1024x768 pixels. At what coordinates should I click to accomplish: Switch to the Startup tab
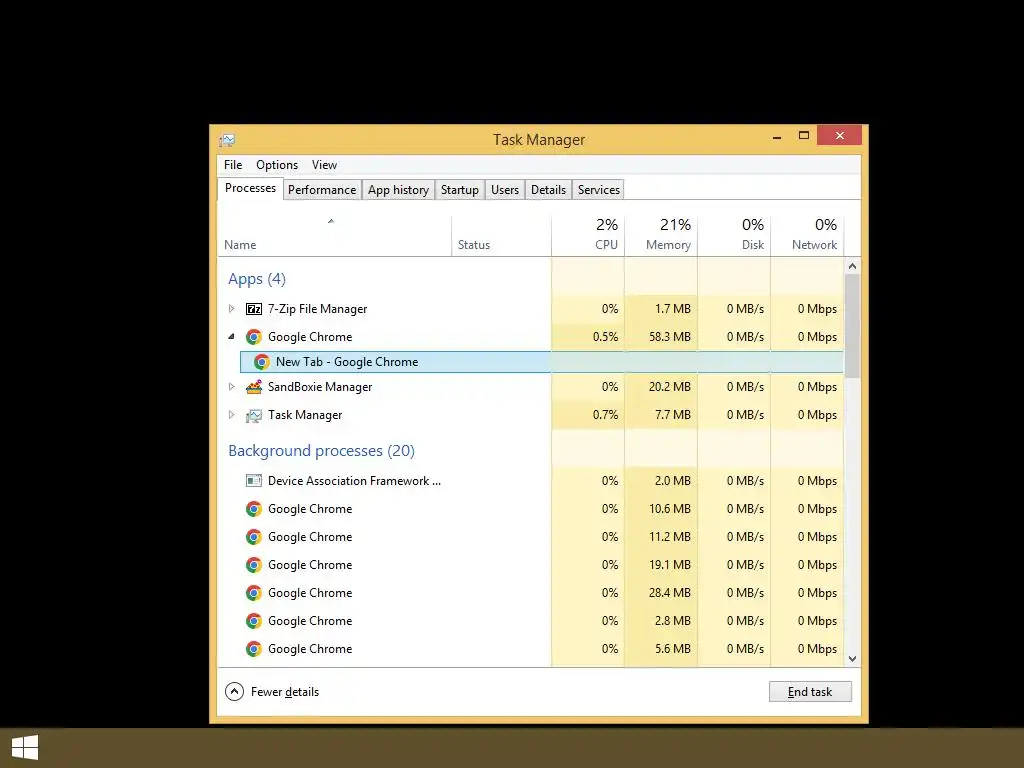click(460, 190)
